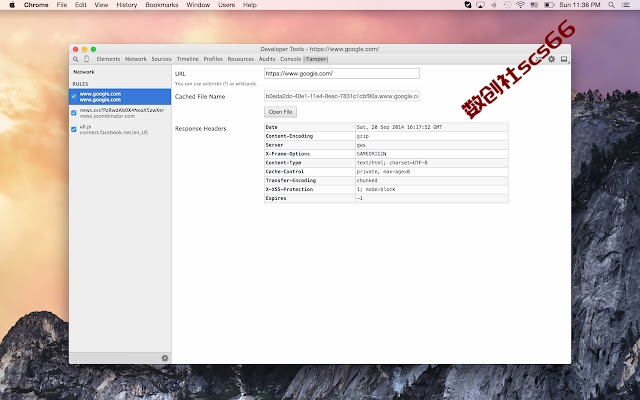Open the Users menu
640x400 pixels.
click(227, 5)
